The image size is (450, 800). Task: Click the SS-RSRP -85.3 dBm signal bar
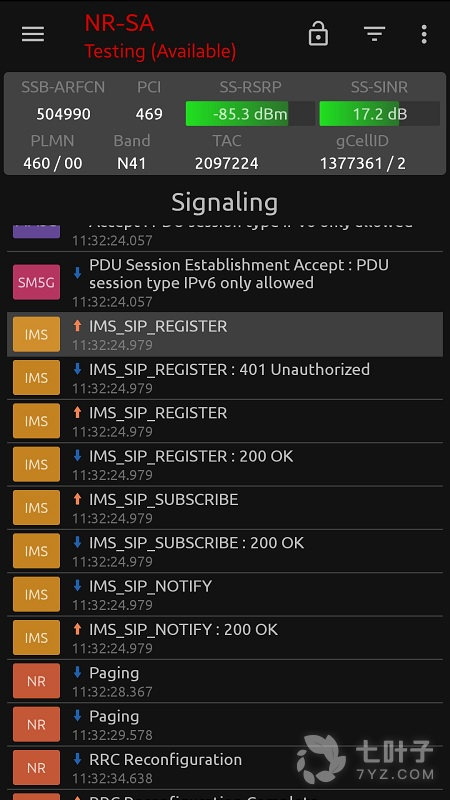[250, 113]
